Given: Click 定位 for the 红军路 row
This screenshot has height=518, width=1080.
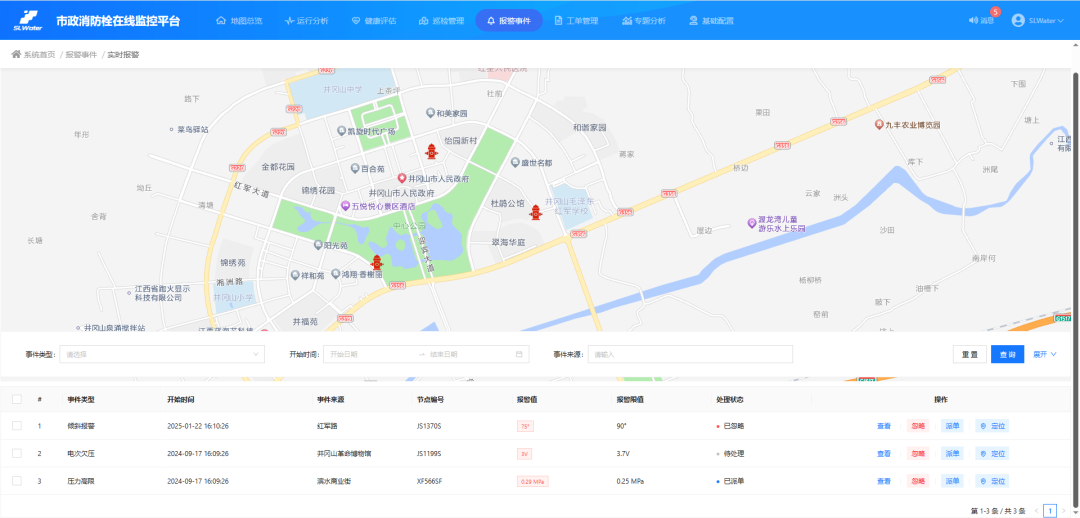Looking at the screenshot, I should (x=993, y=426).
